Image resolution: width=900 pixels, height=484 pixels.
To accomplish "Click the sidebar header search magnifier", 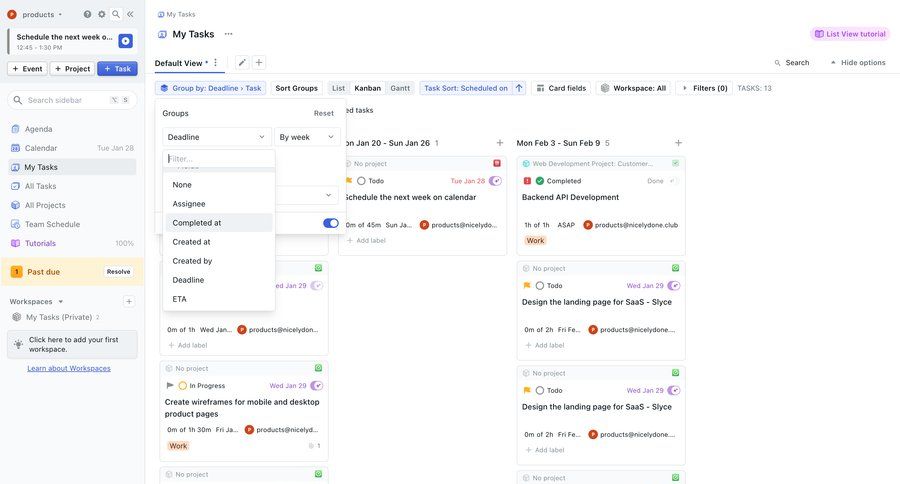I will click(116, 14).
